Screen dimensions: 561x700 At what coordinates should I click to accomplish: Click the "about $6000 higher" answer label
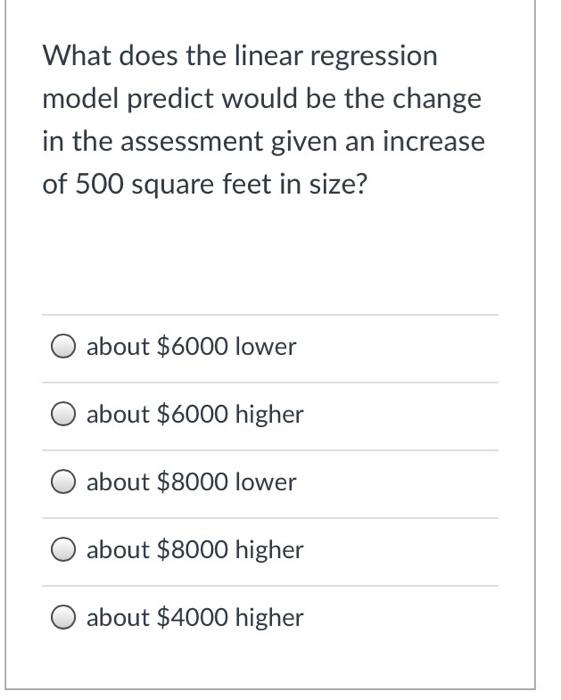tap(195, 414)
